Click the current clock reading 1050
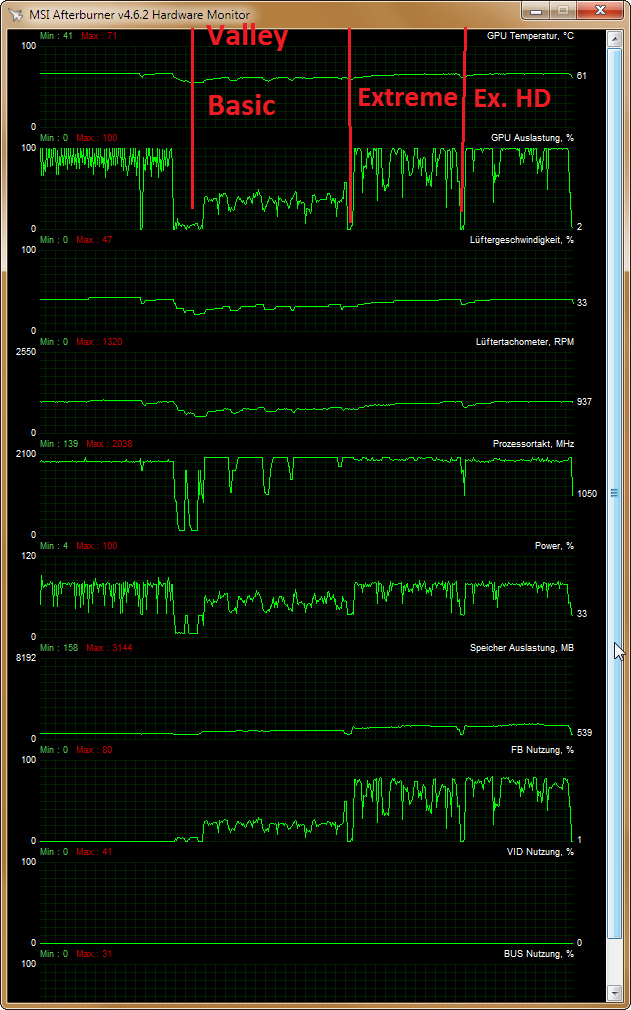 click(x=587, y=494)
